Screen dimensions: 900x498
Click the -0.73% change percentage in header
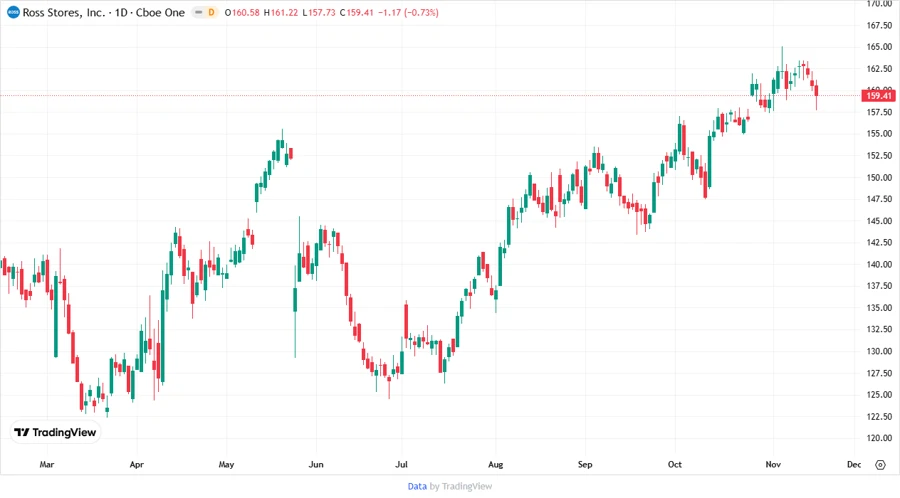[x=425, y=11]
